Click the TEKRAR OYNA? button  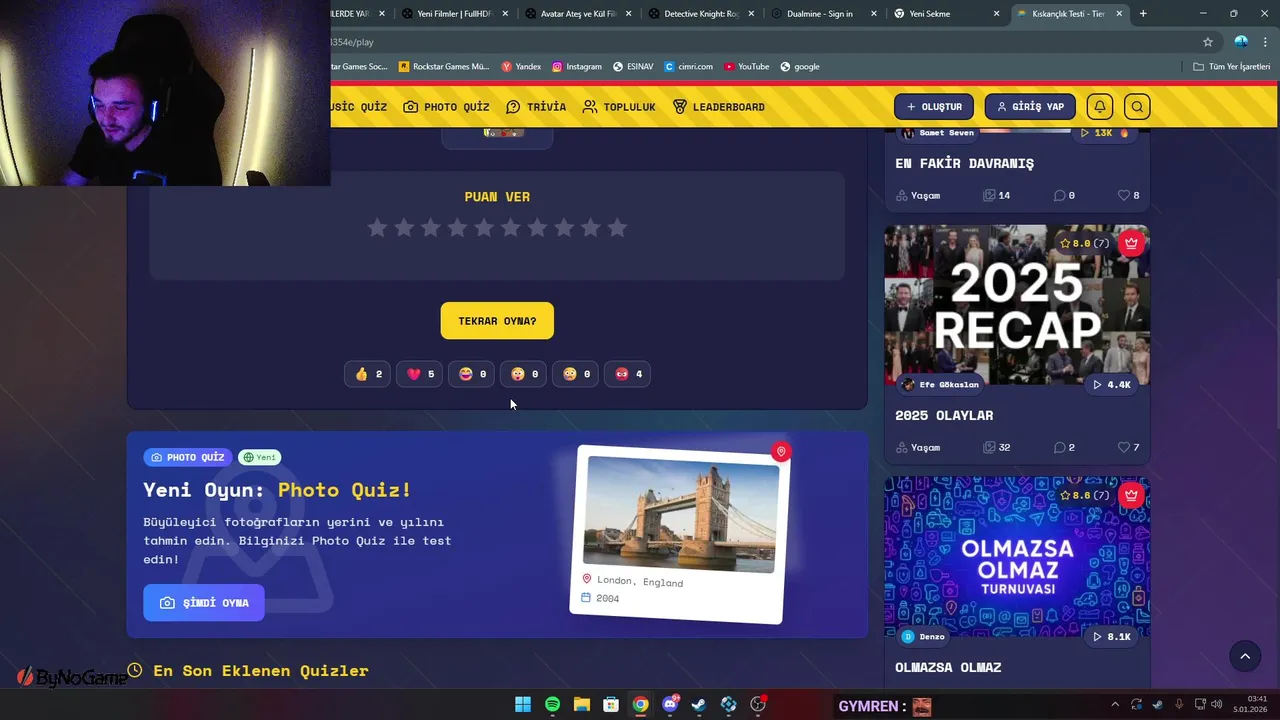point(497,321)
